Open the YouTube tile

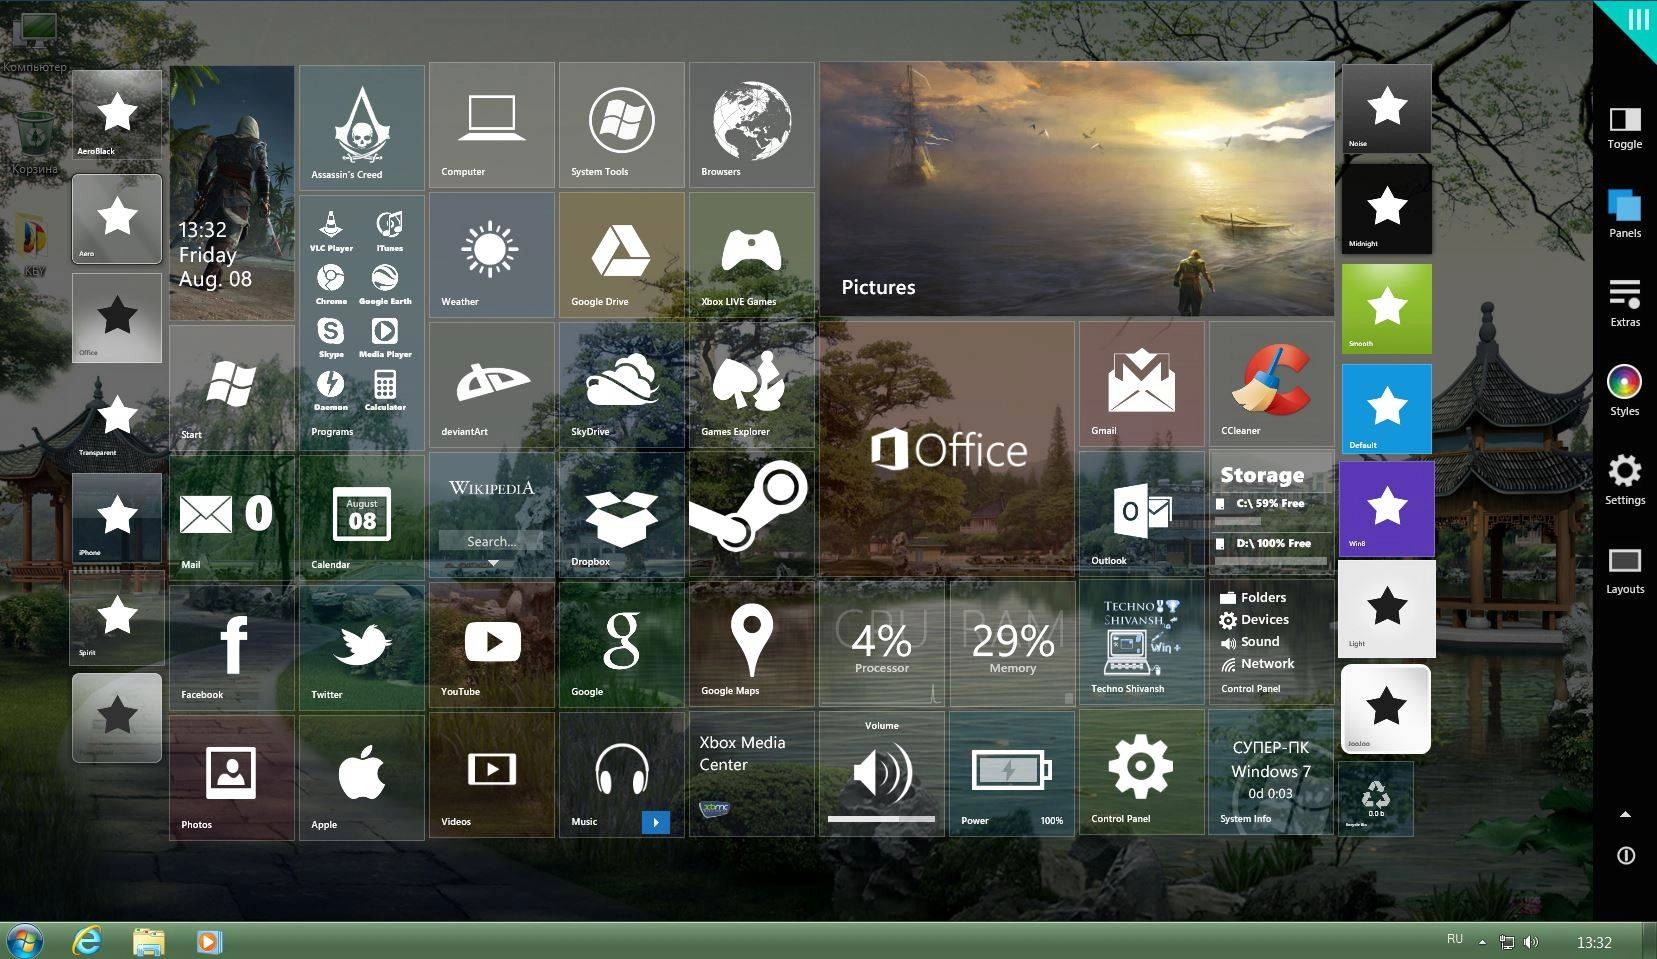click(492, 645)
